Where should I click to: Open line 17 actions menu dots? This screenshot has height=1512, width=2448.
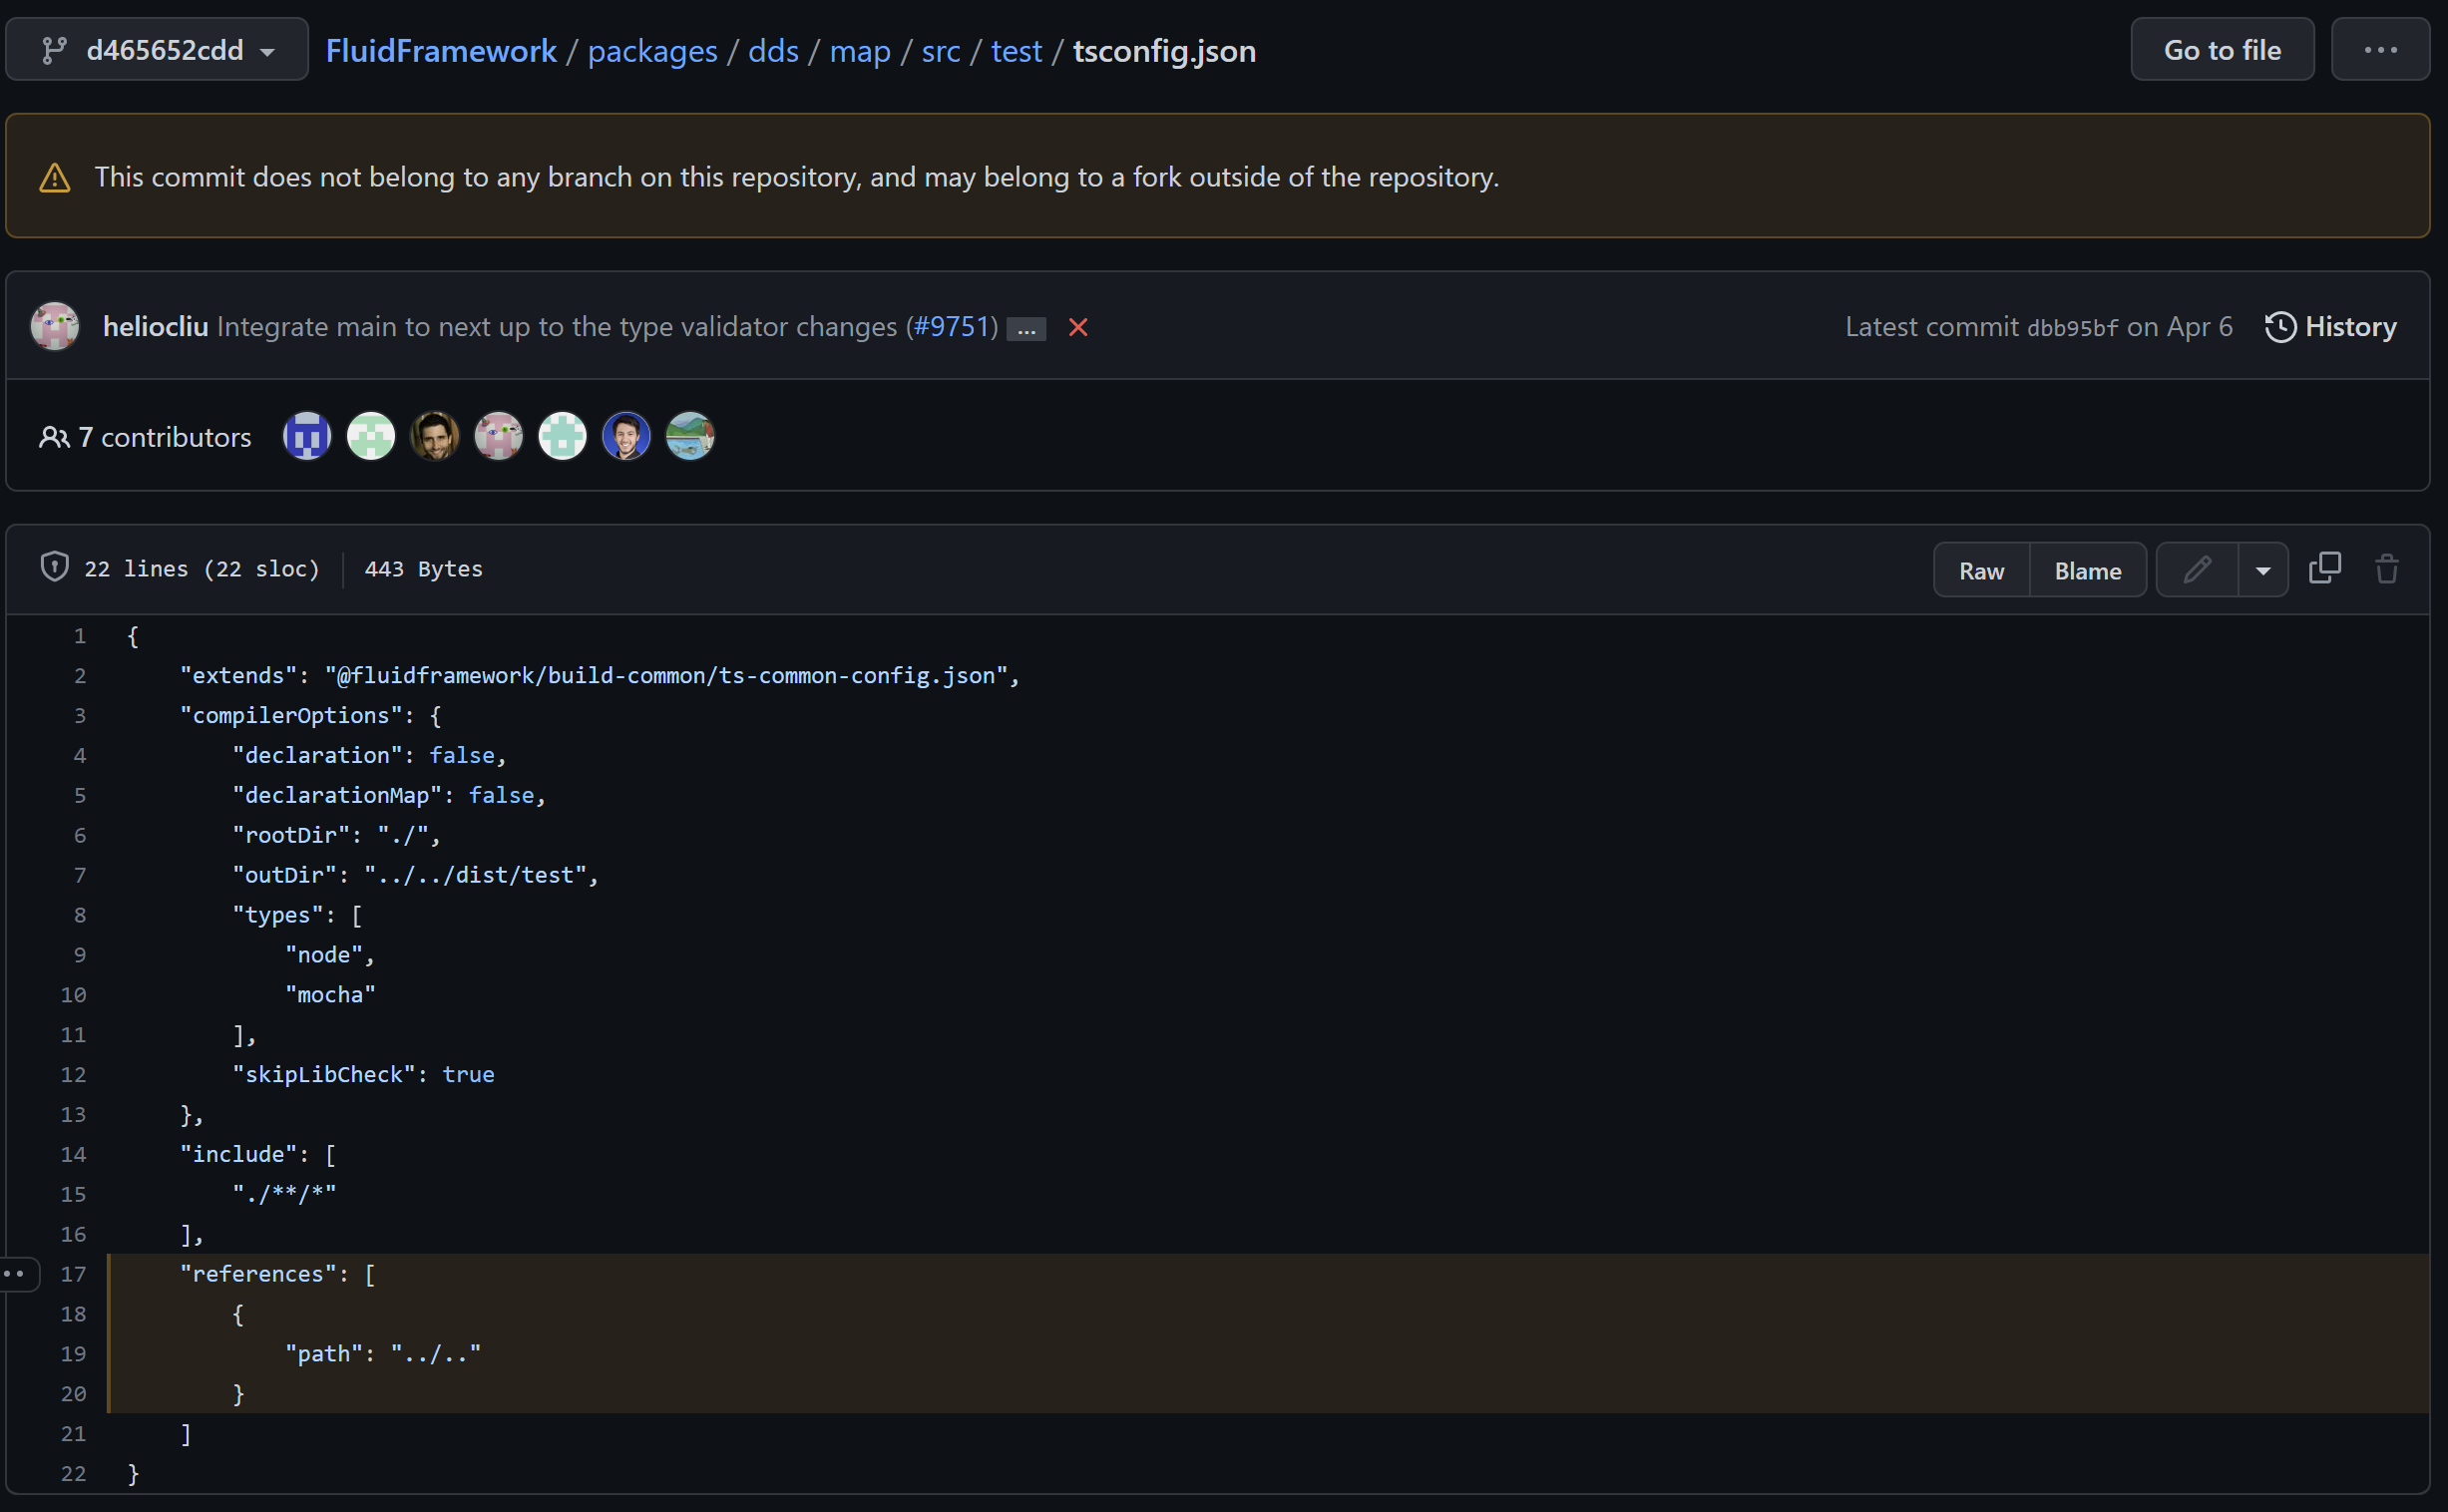pos(16,1274)
